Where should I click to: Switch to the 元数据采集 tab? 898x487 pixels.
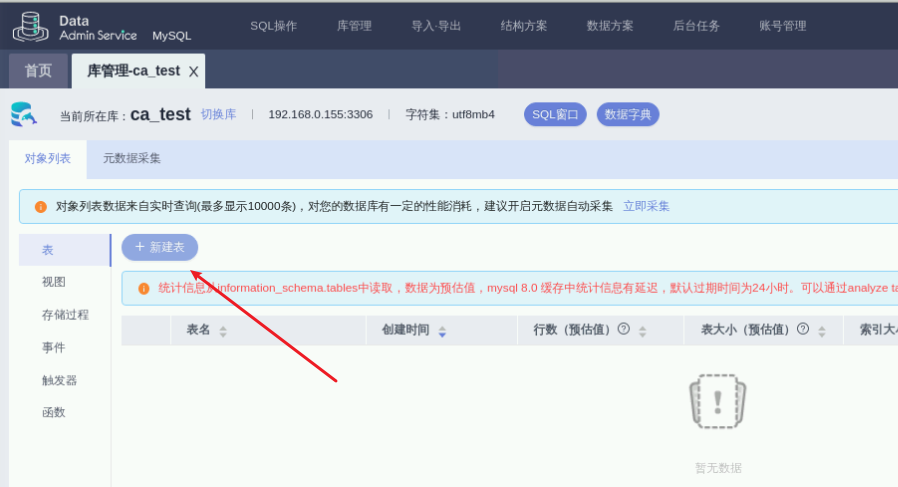point(132,159)
